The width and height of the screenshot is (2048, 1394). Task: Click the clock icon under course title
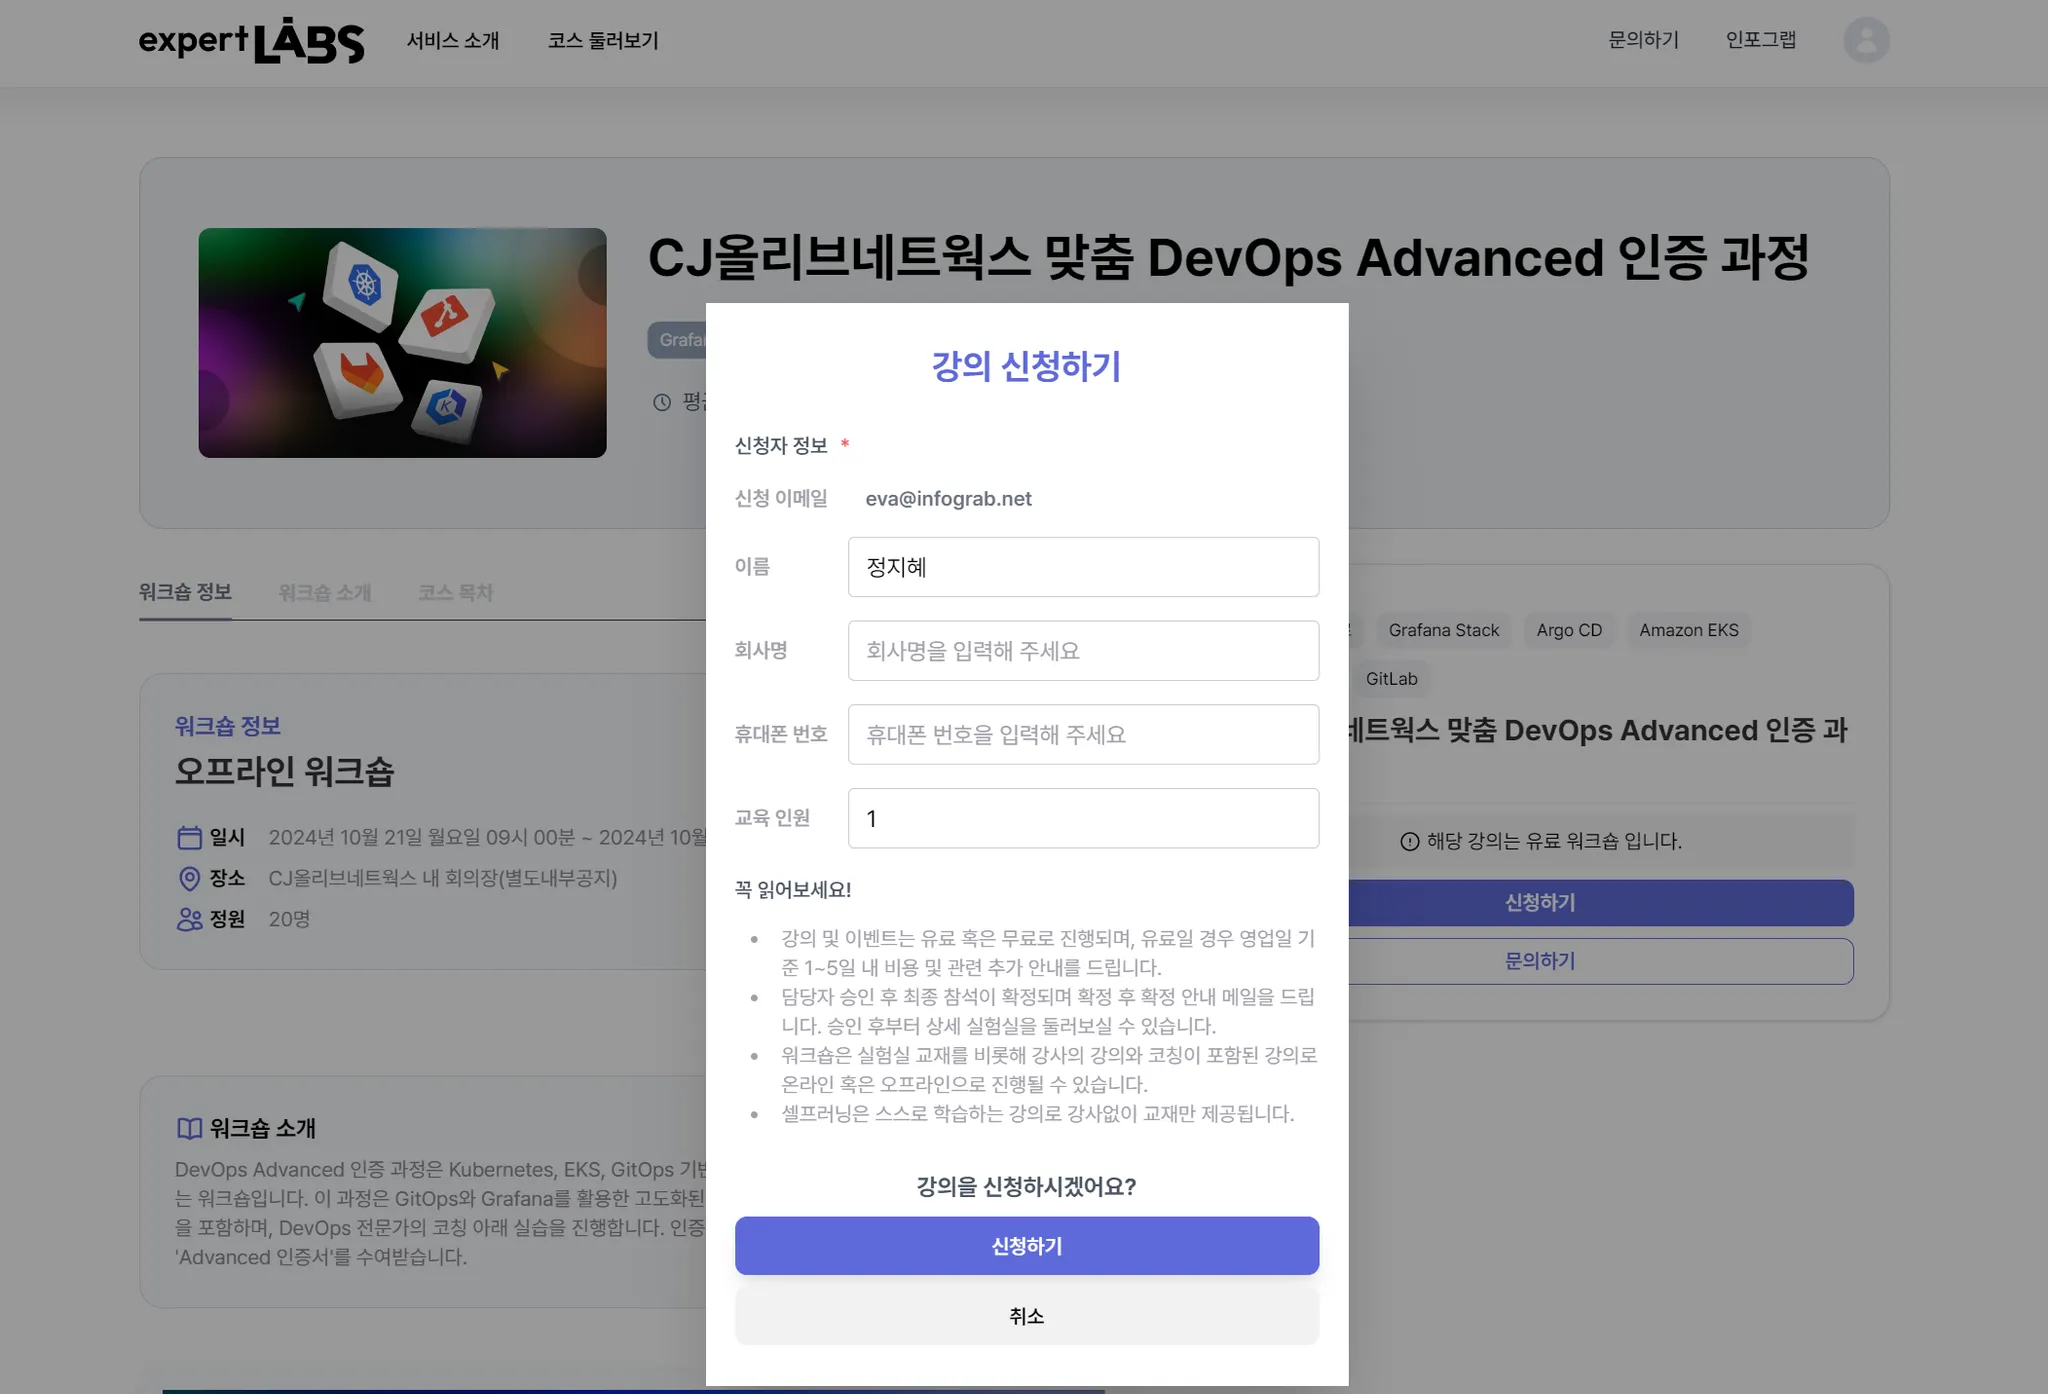tap(662, 402)
